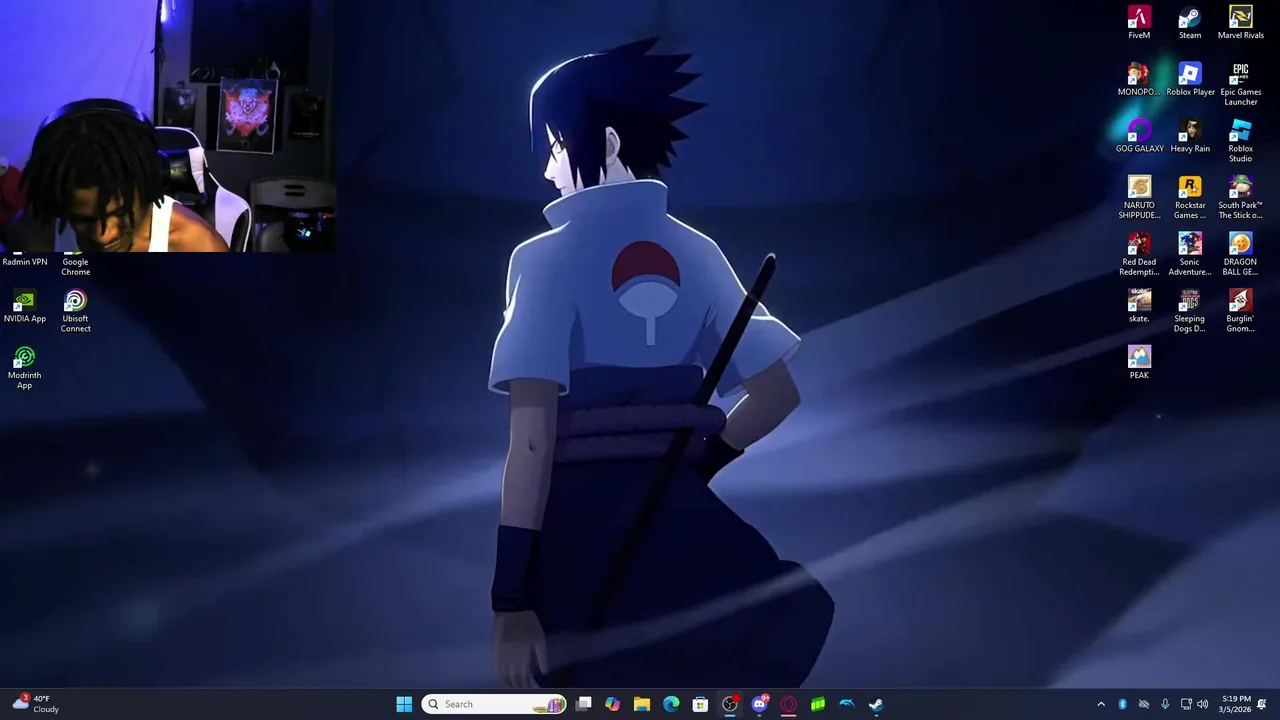Expand the hidden system tray icons chevron
Viewport: 1280px width, 720px height.
[x=1101, y=704]
